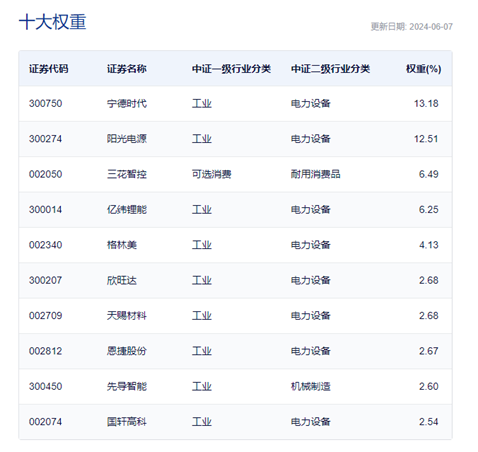This screenshot has width=478, height=452.
Task: Select stock code 002340
Action: (45, 245)
